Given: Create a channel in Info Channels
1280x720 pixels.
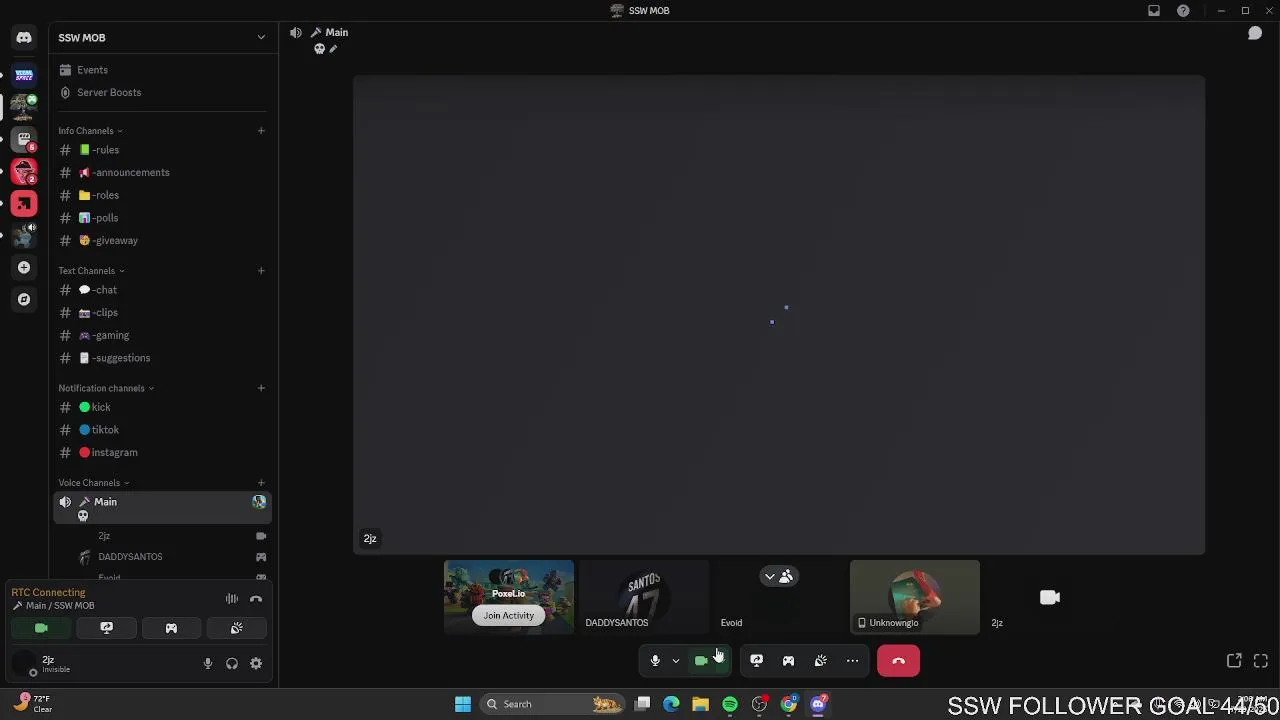Looking at the screenshot, I should coord(261,130).
